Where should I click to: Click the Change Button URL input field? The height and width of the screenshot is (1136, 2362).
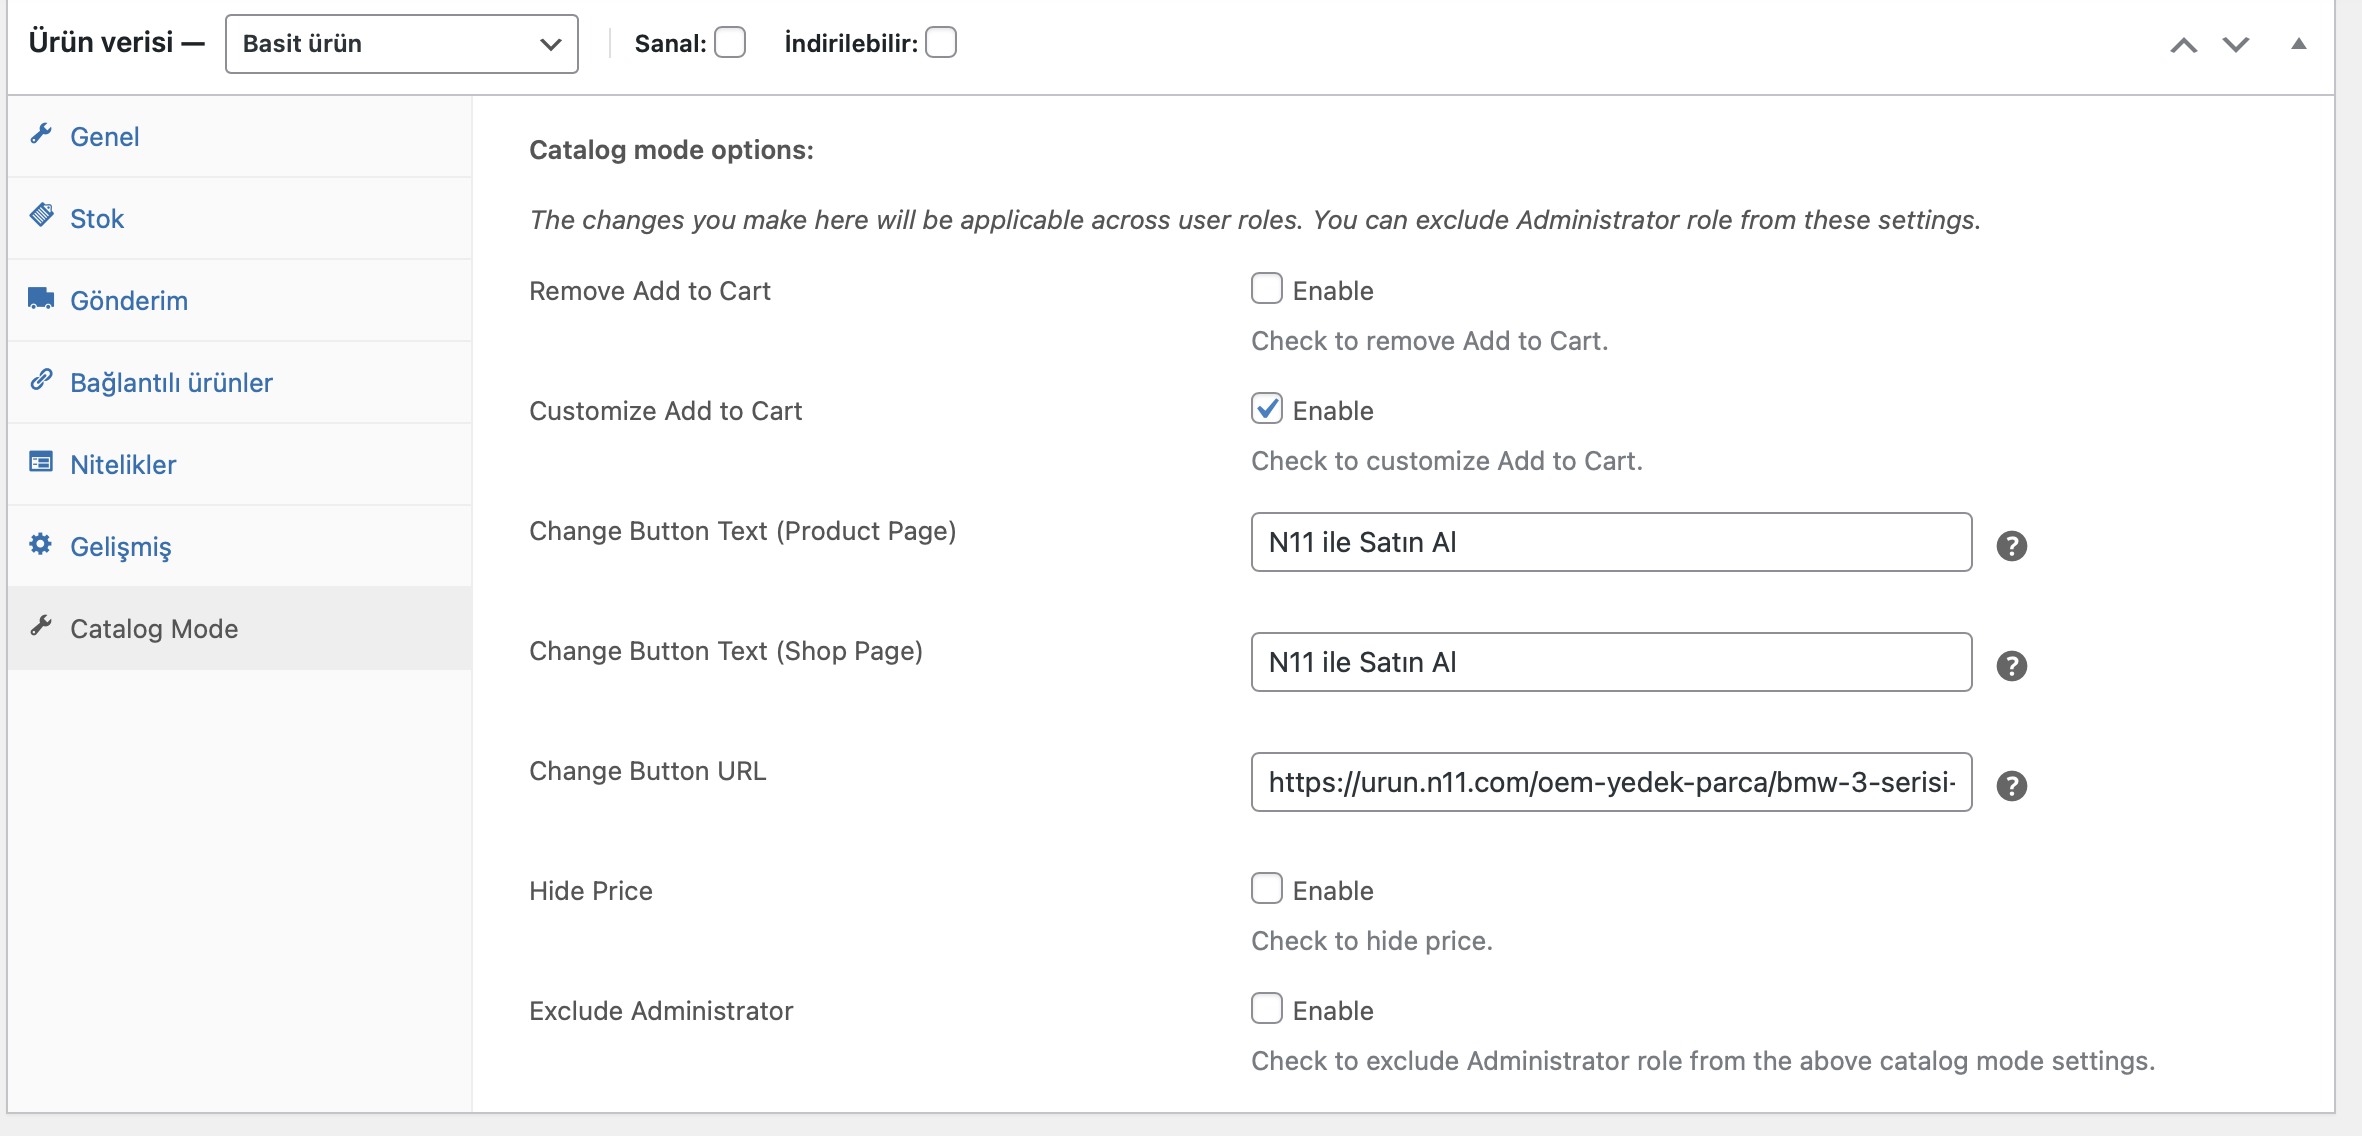point(1611,782)
